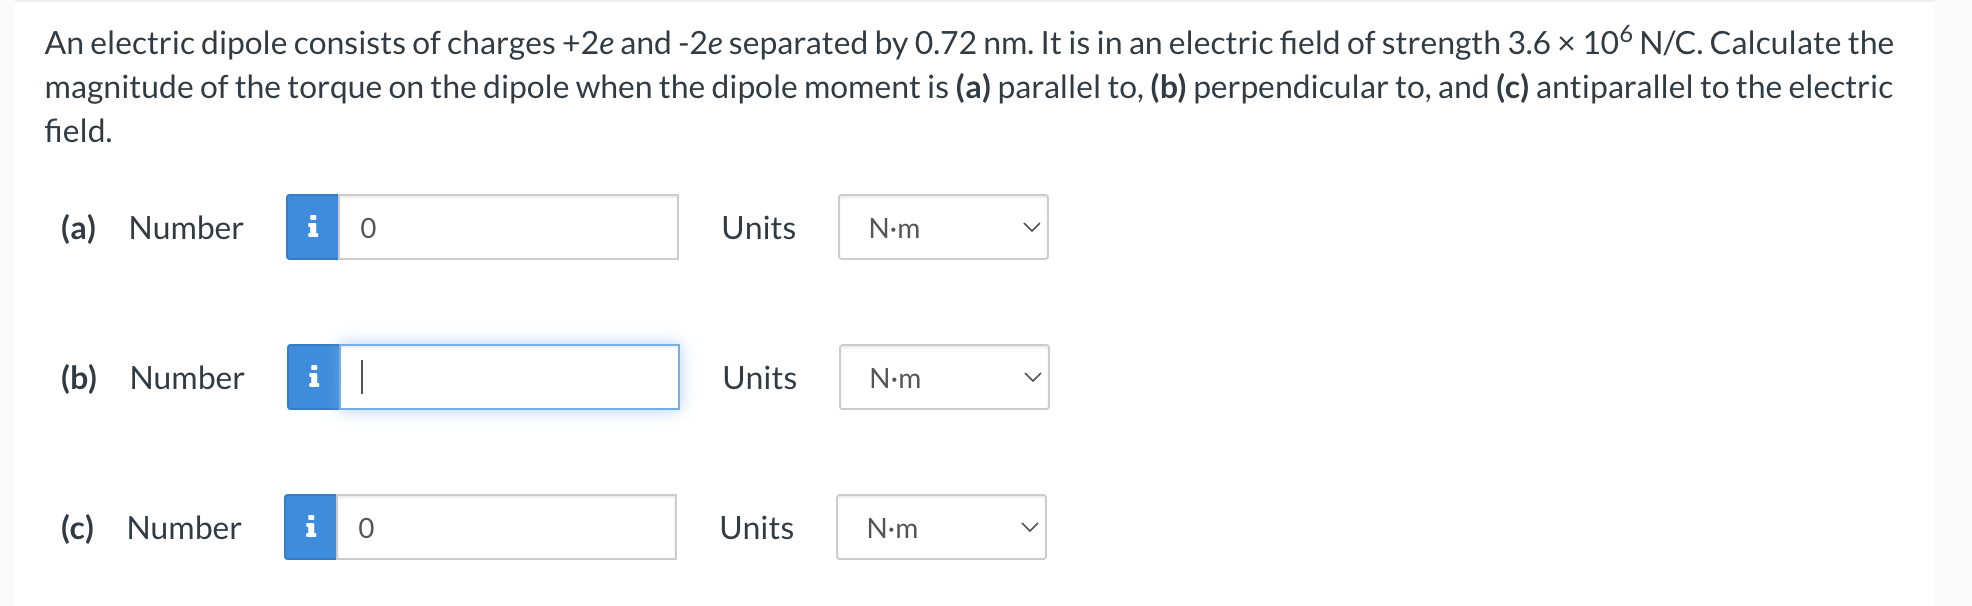Open the N·m units dropdown for part (a)

pyautogui.click(x=941, y=228)
